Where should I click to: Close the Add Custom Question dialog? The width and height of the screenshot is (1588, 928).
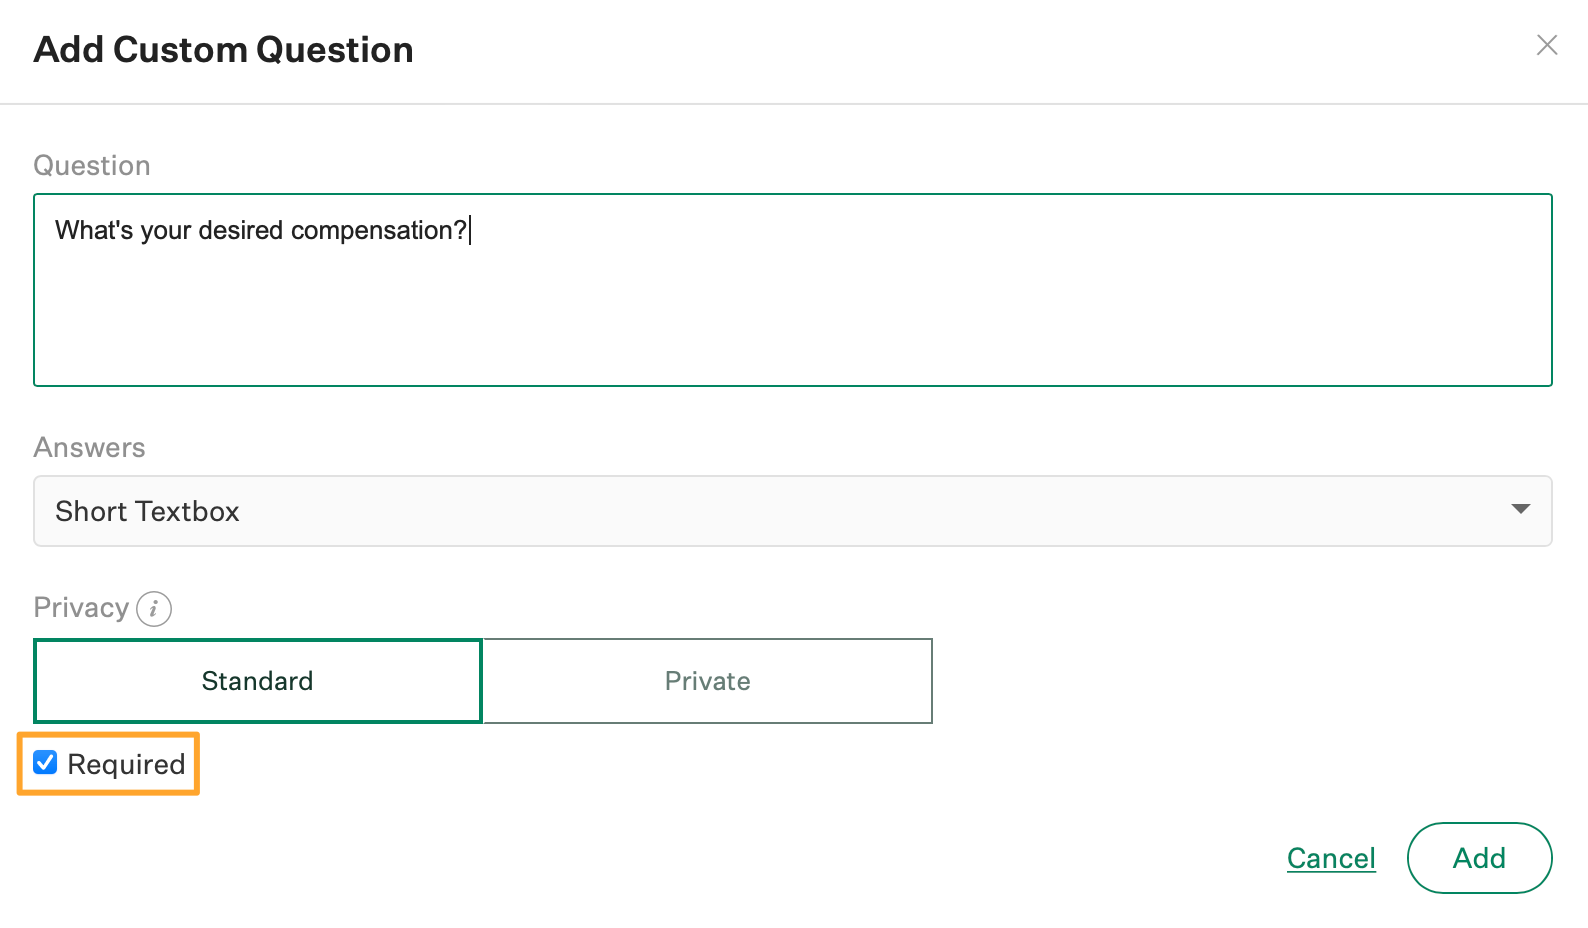pos(1546,45)
